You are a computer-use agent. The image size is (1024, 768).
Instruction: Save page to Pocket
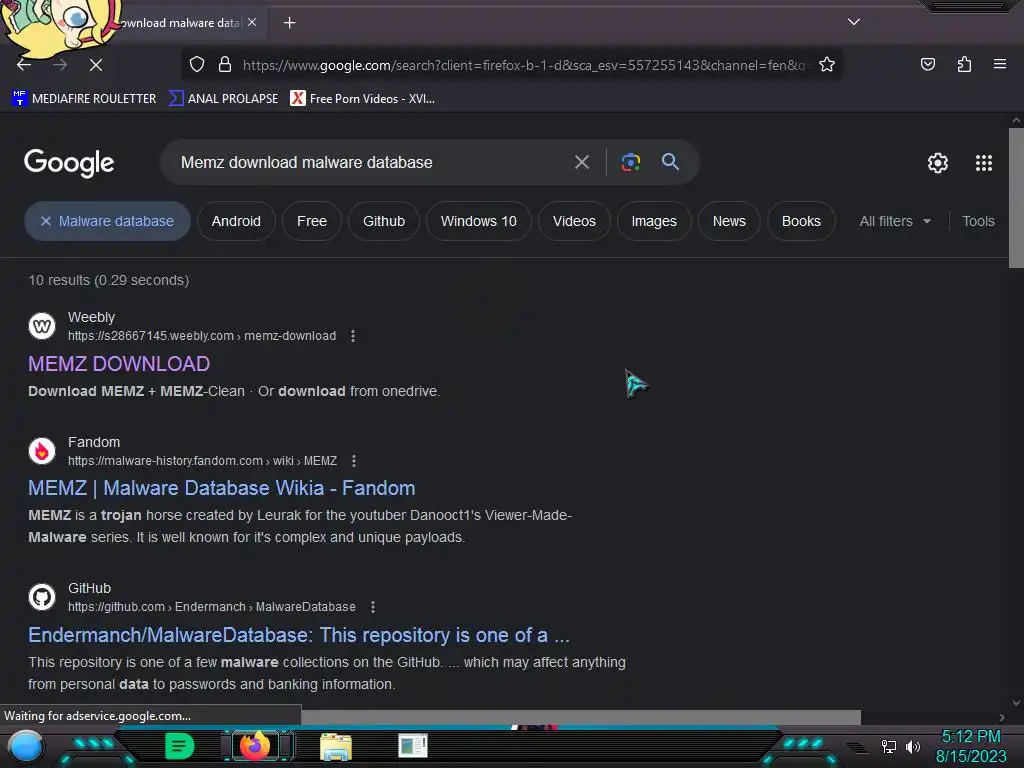(927, 65)
